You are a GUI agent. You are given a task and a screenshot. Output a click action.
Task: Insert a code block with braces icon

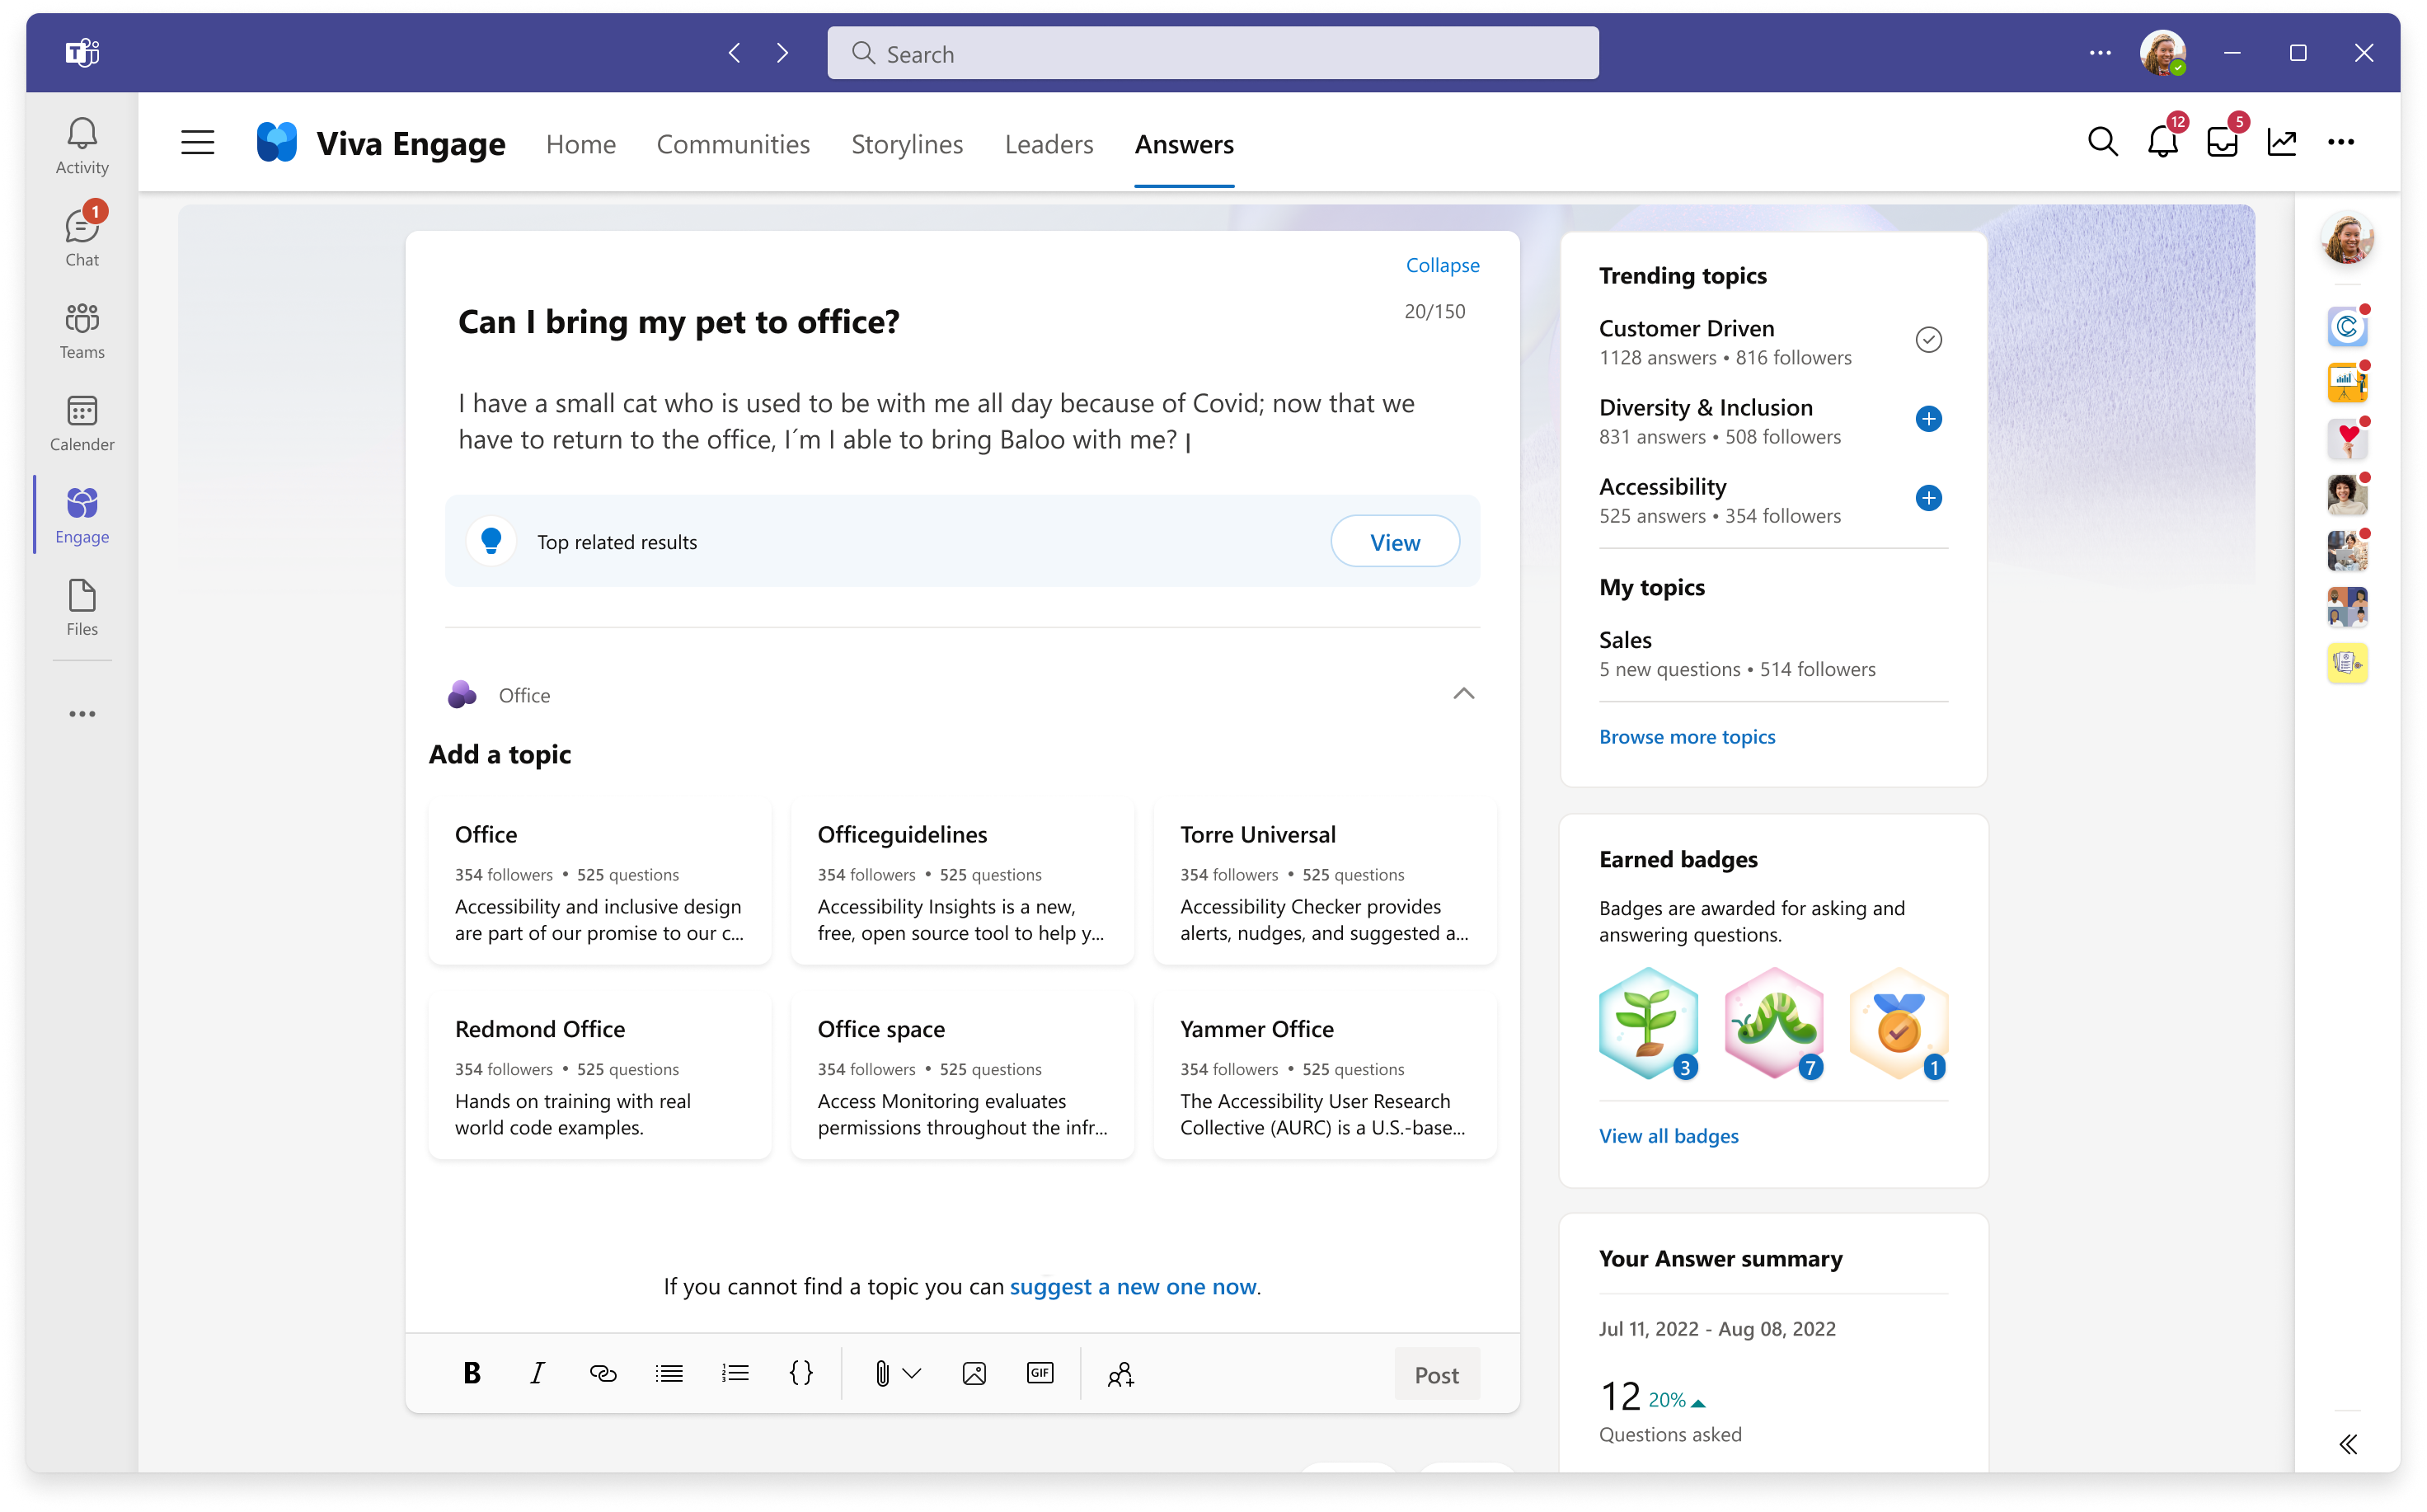(801, 1373)
